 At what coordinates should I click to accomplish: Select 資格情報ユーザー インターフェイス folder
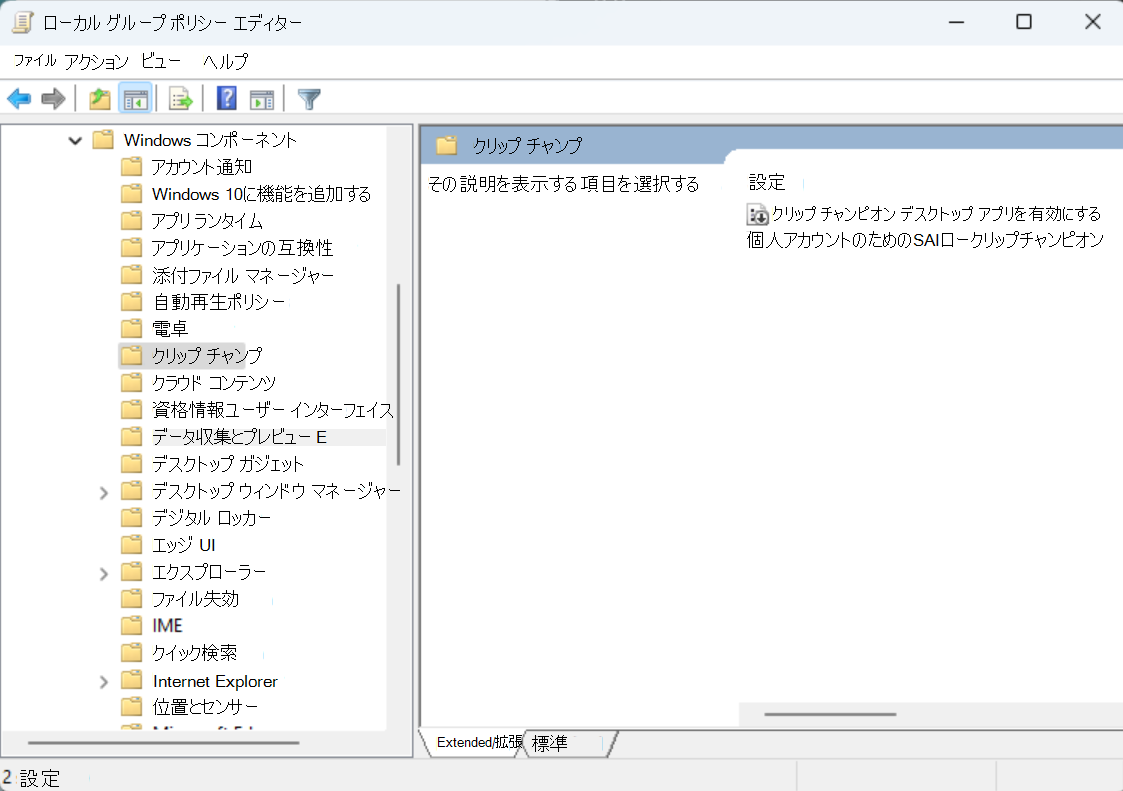[272, 410]
